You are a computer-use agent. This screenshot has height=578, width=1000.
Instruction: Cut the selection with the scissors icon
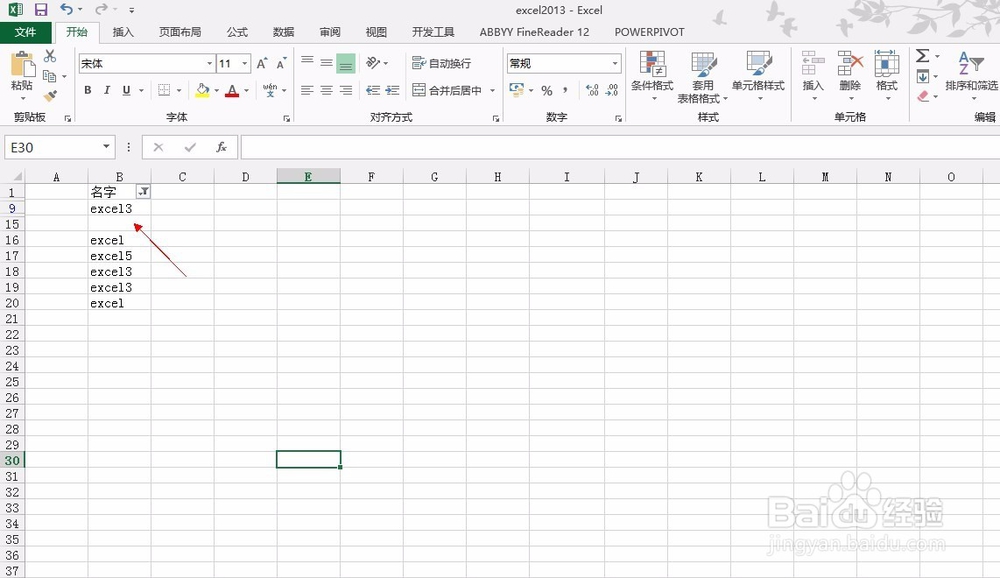tap(50, 56)
